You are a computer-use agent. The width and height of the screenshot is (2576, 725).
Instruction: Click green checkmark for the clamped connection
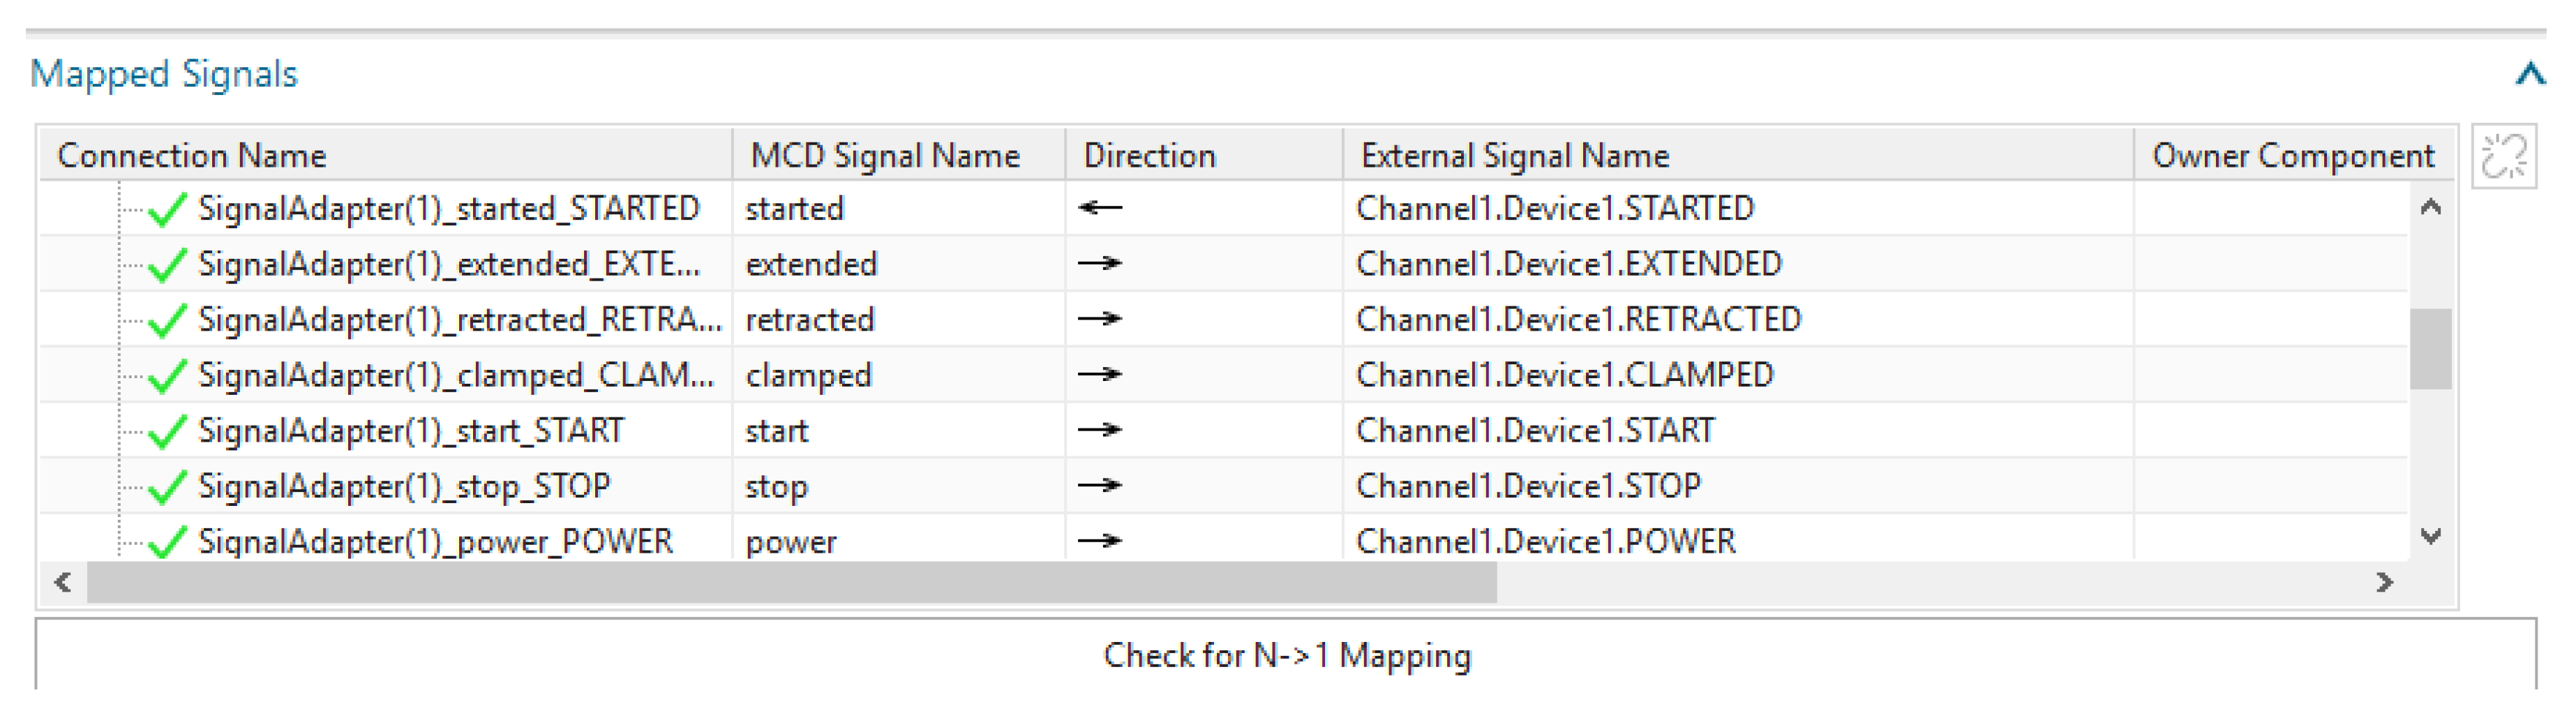click(x=166, y=376)
